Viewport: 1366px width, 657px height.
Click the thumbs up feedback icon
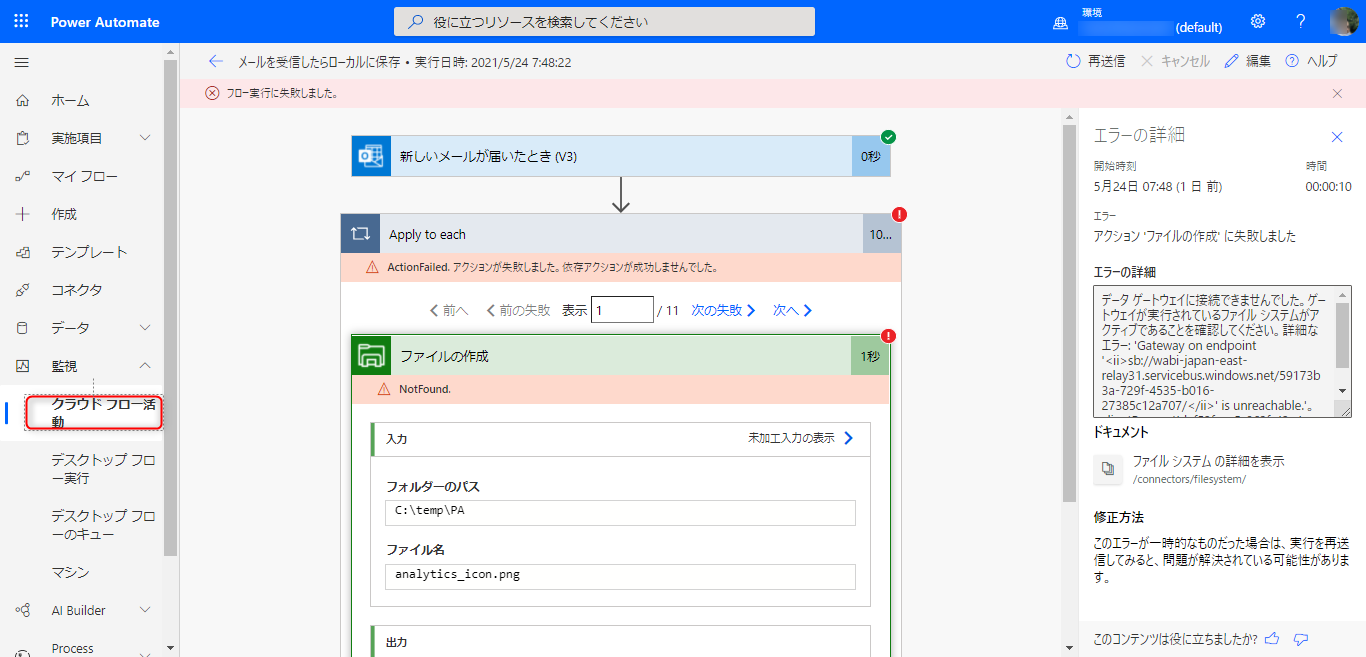[1272, 638]
